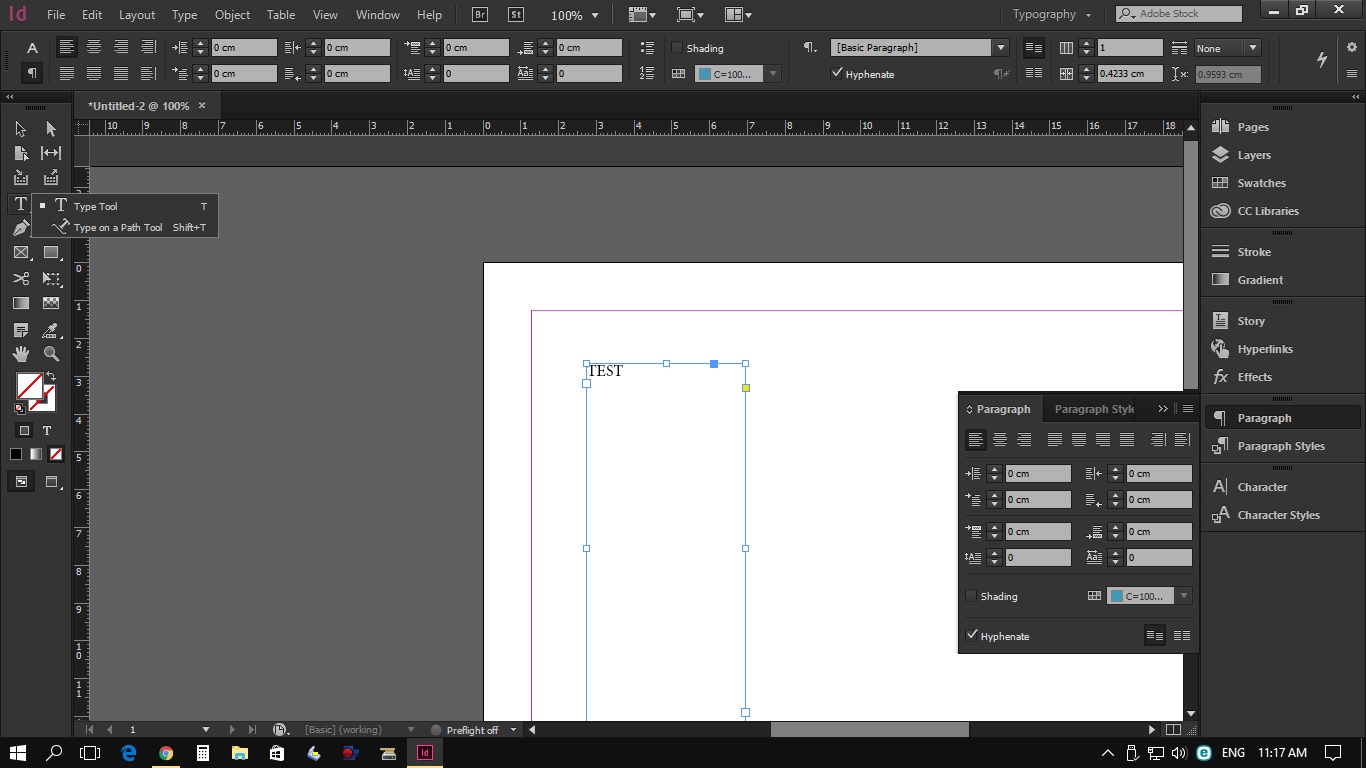
Task: Select the Zoom tool in the toolbox
Action: tap(51, 354)
